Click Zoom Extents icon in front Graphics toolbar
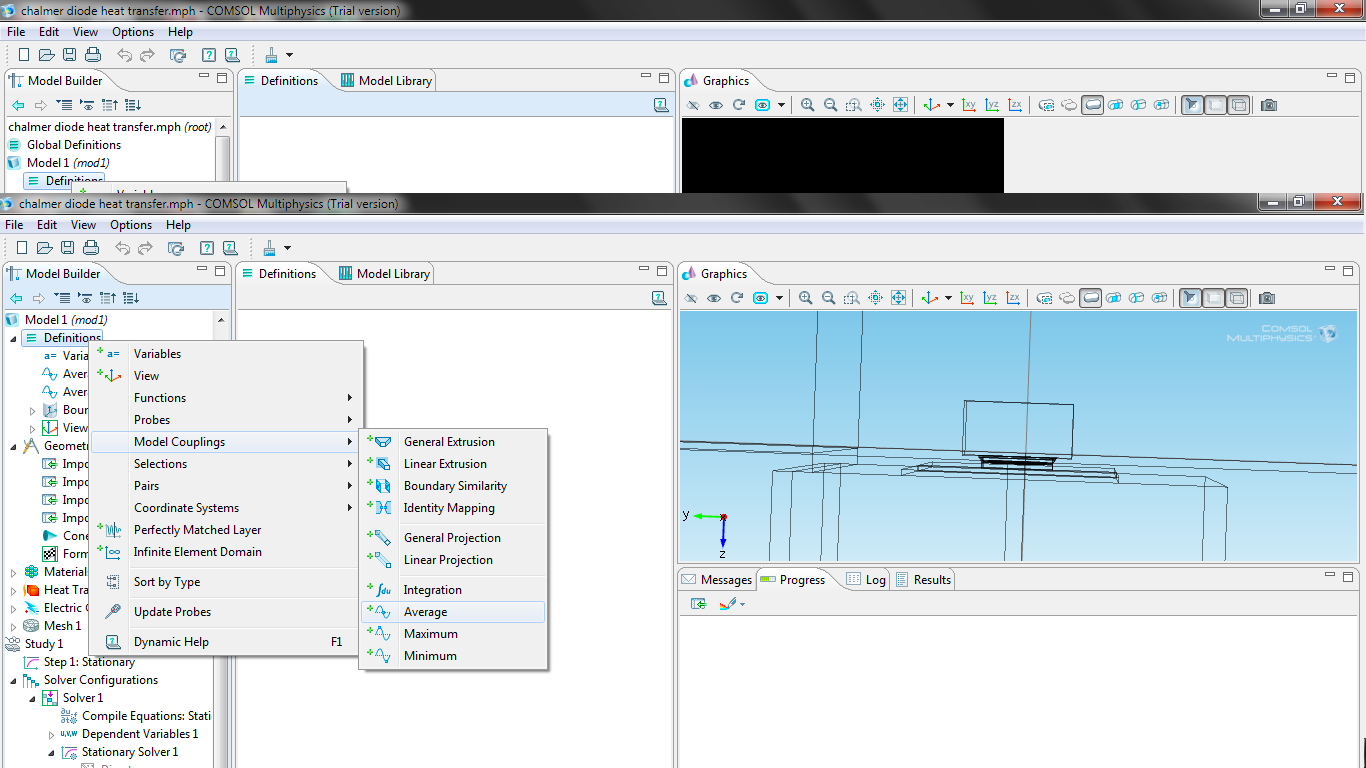Screen dimensions: 1366x768 [875, 298]
